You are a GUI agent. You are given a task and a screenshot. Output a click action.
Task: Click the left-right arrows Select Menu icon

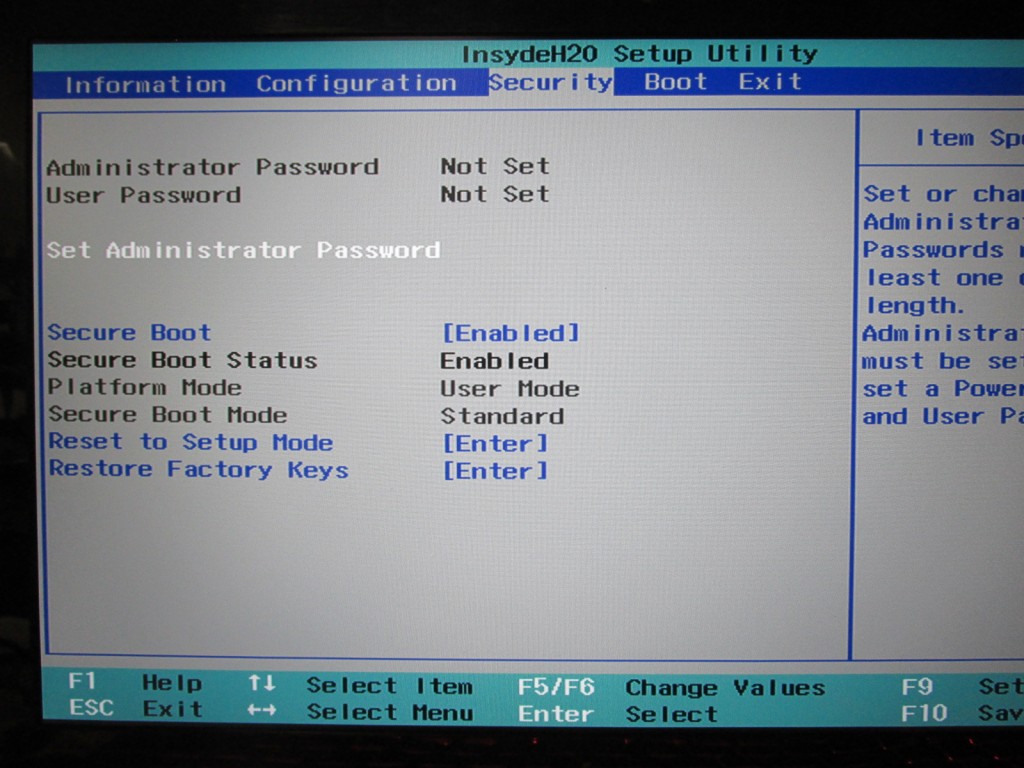tap(262, 711)
